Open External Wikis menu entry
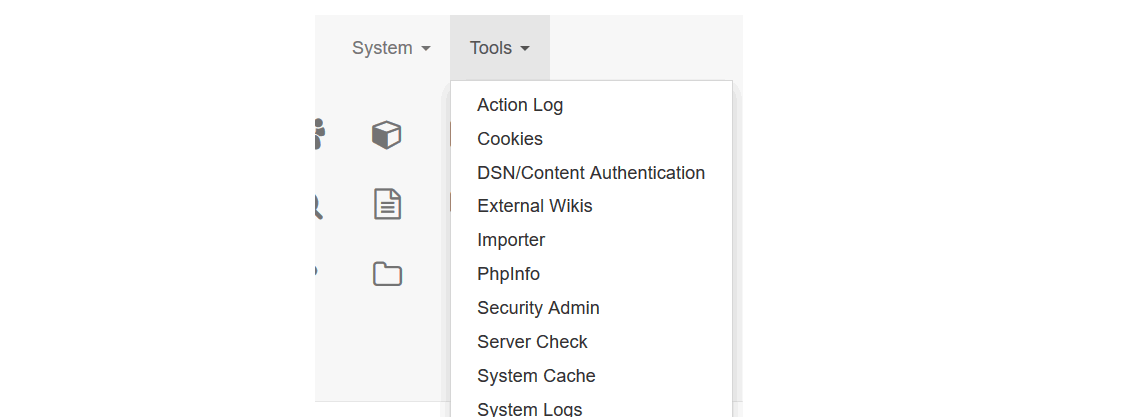 pos(534,206)
